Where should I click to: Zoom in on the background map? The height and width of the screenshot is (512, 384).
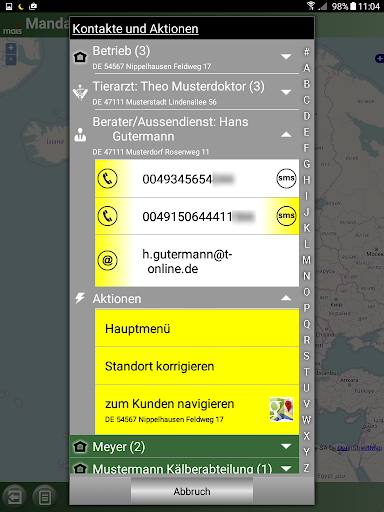coord(11,48)
